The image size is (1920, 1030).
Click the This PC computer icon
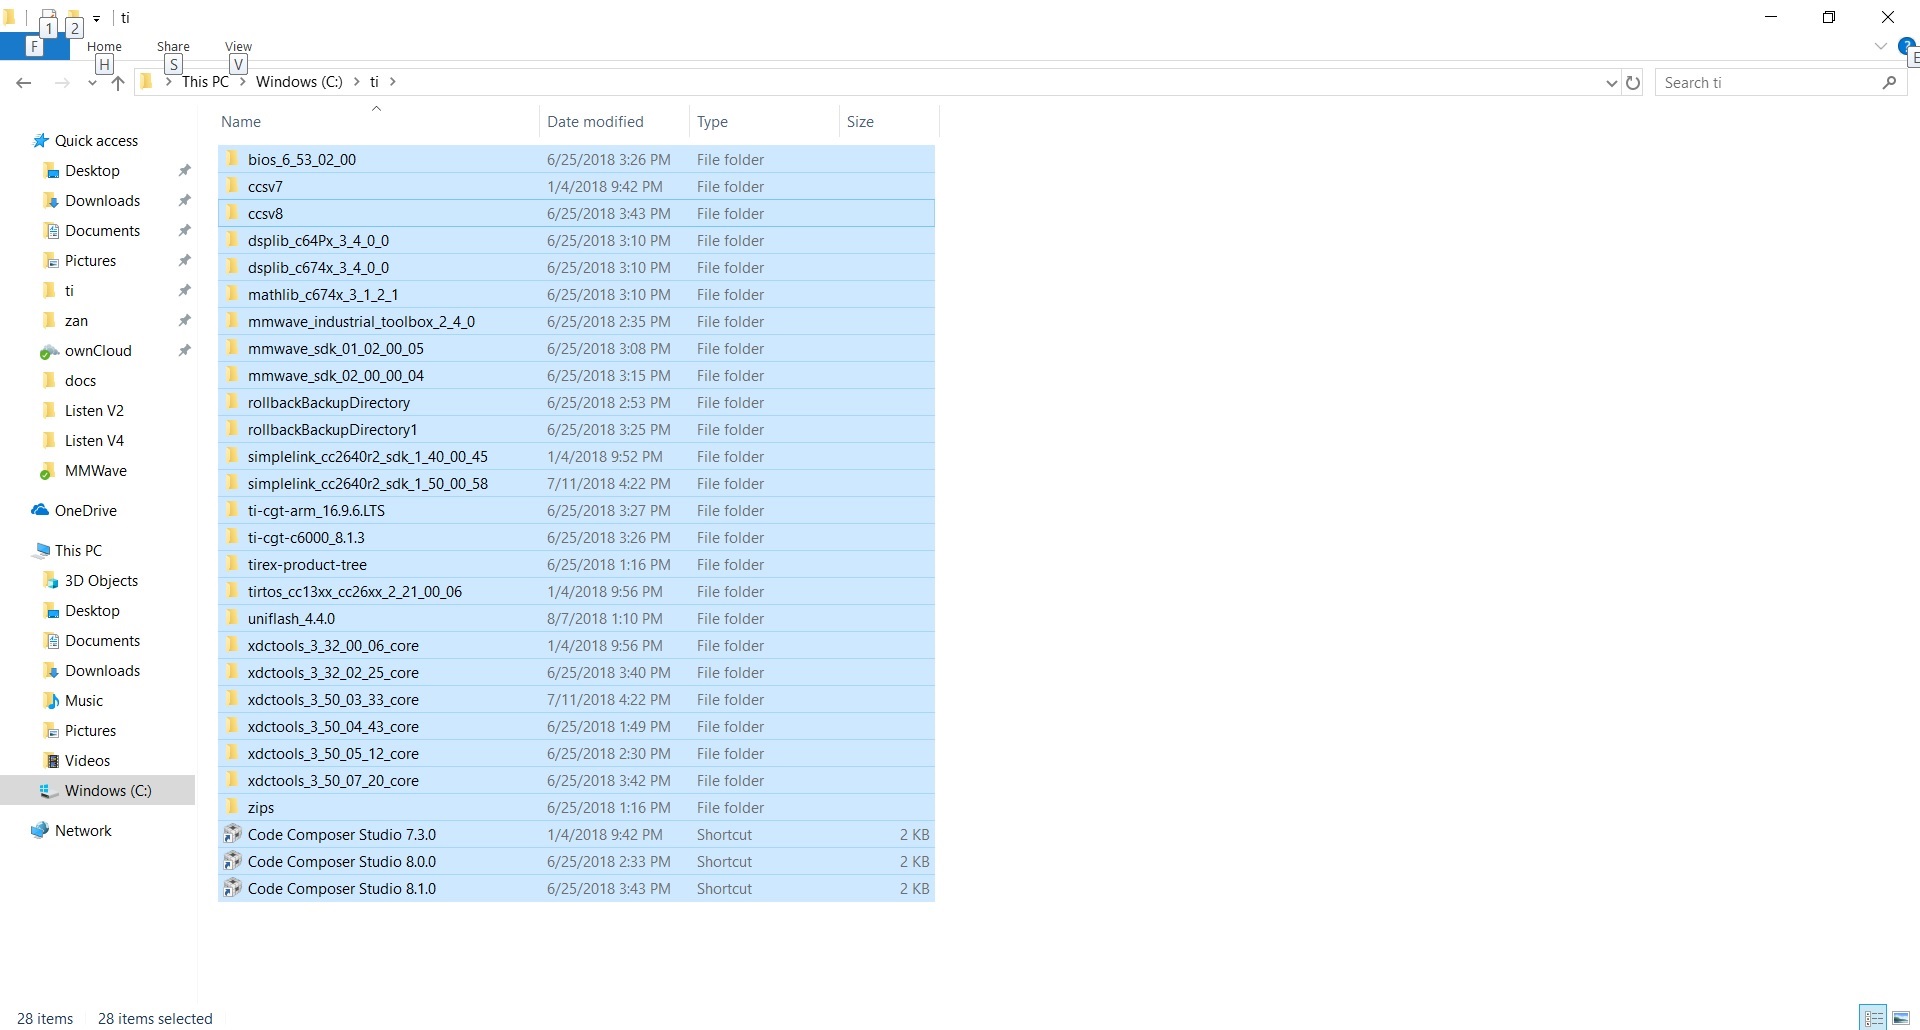pos(41,551)
